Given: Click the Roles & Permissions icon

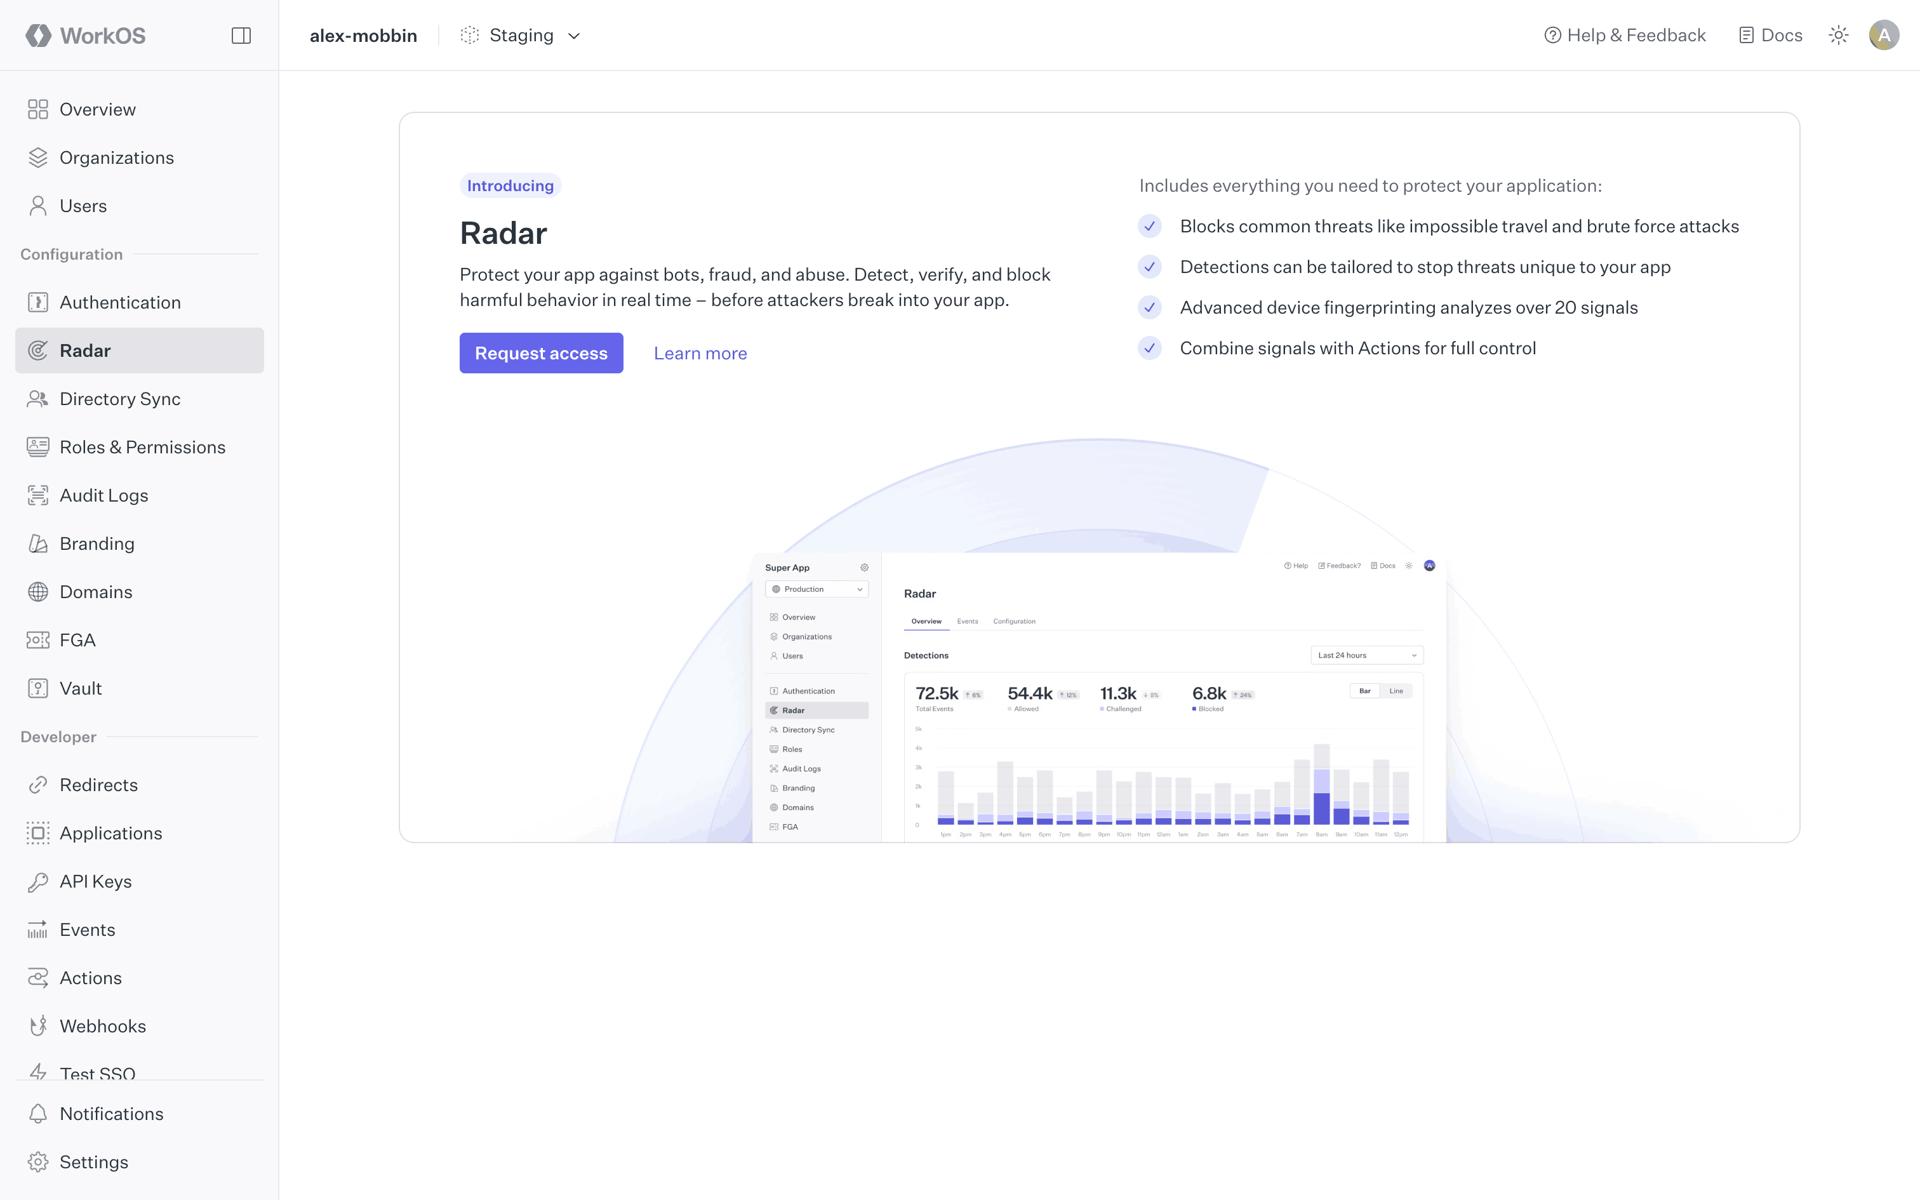Looking at the screenshot, I should [38, 447].
